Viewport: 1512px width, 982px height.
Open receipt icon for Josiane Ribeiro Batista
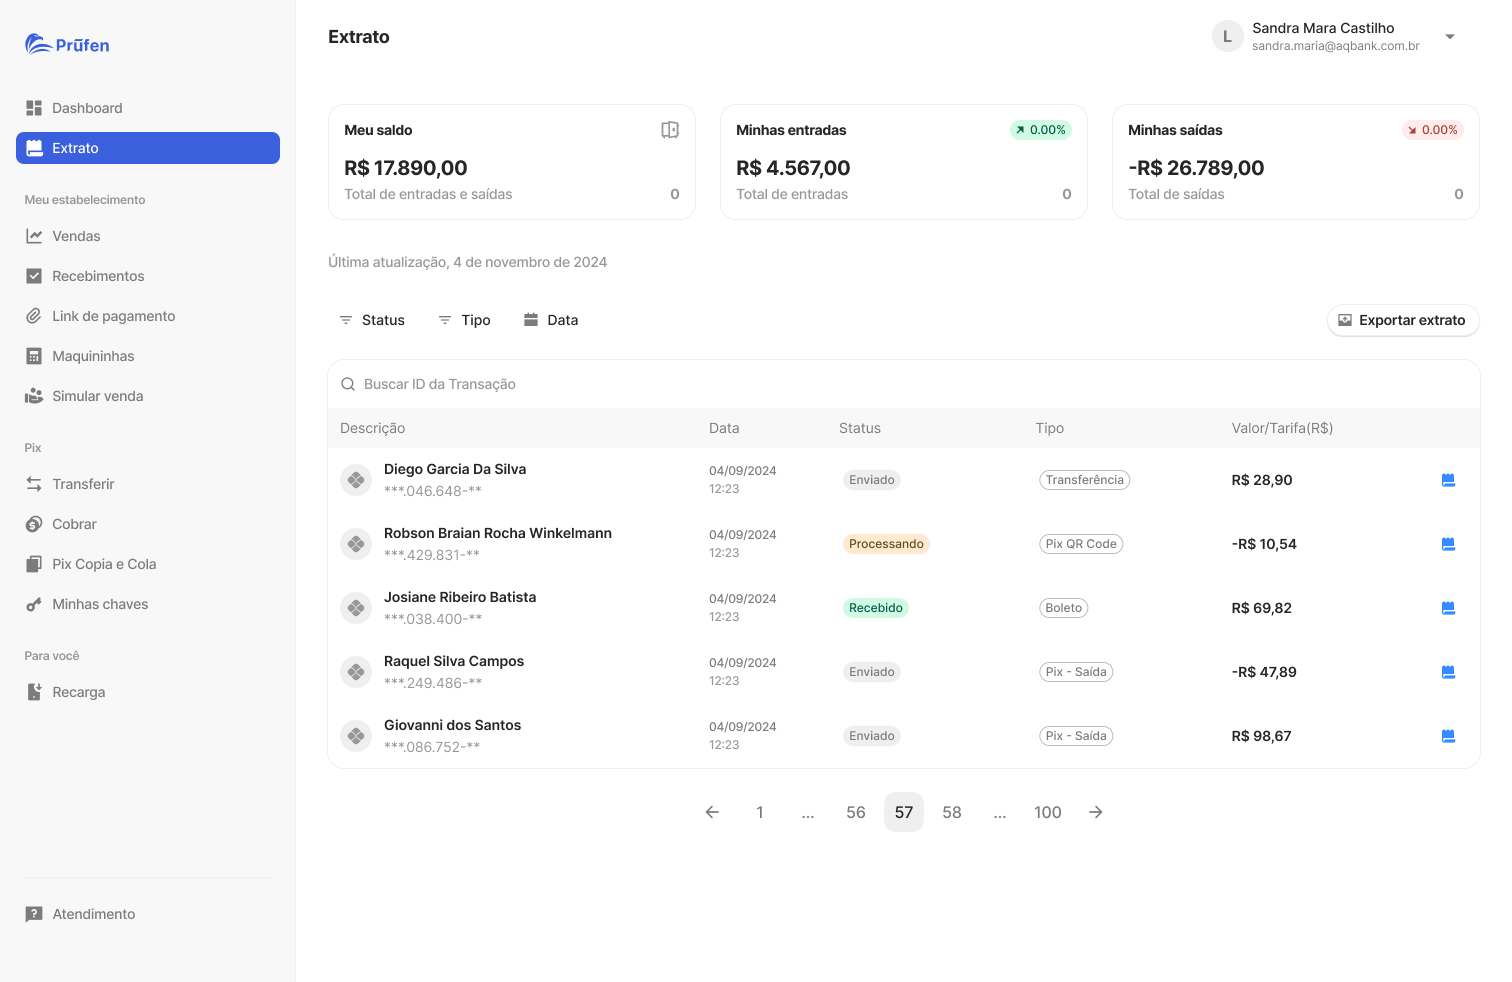point(1448,608)
